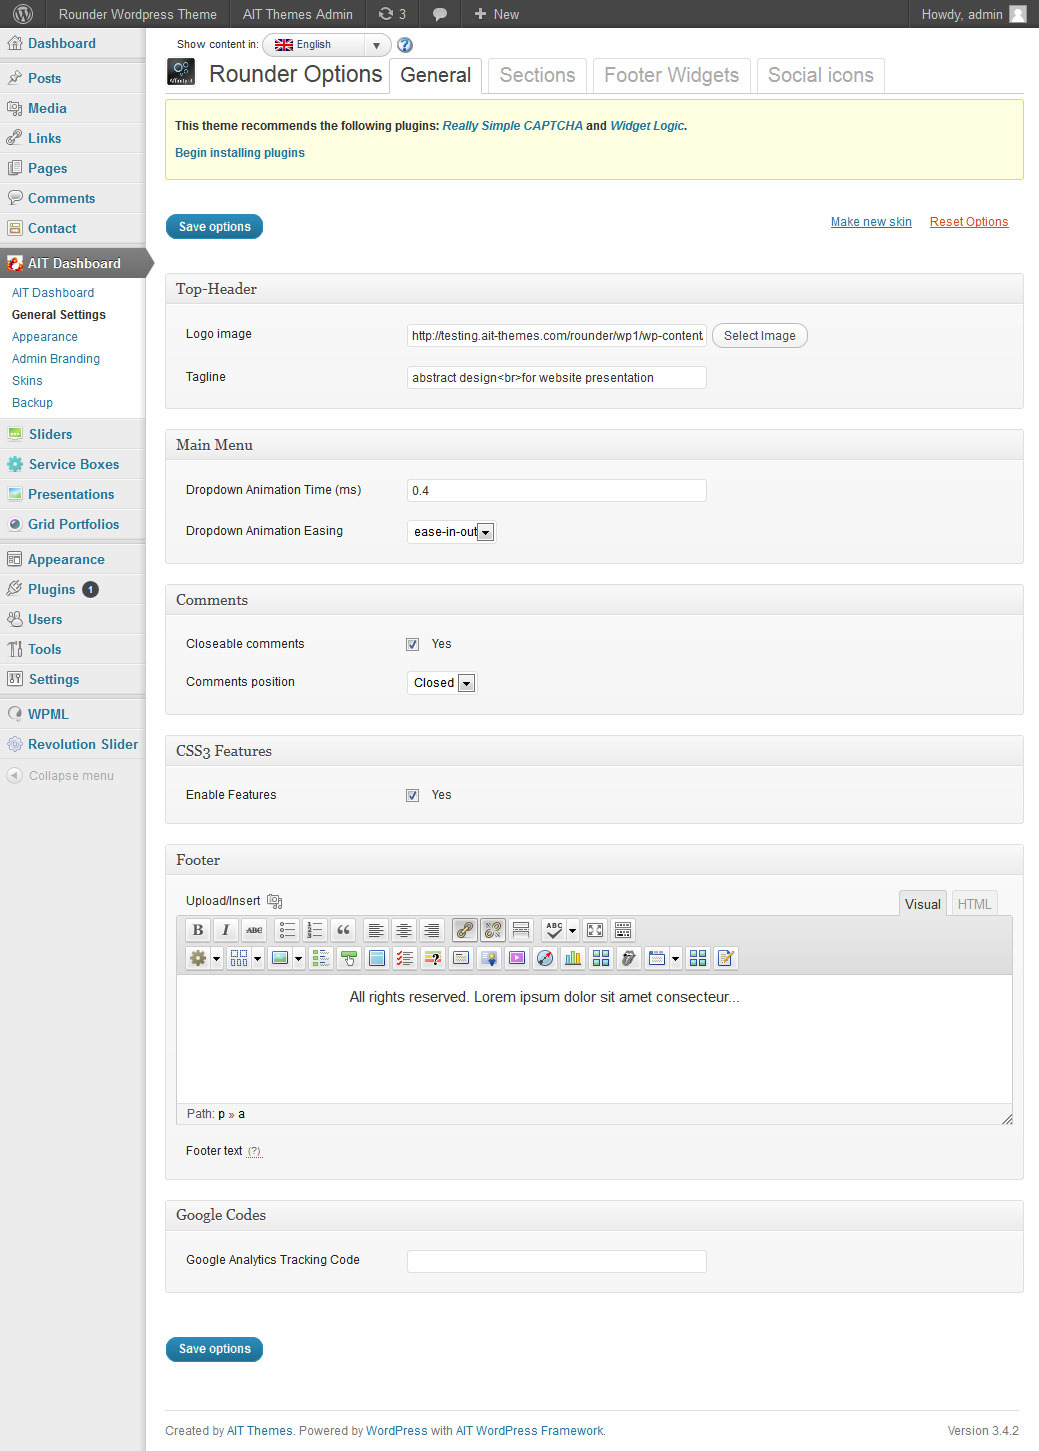
Task: Align footer text right
Action: (432, 930)
